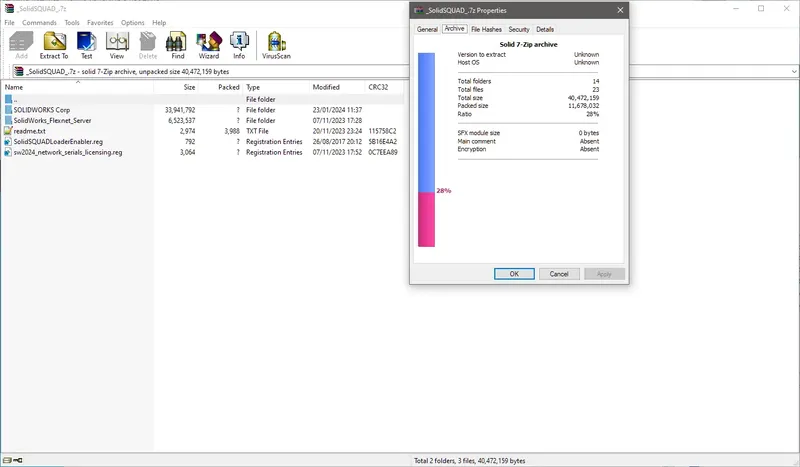
Task: Open the Tools menu
Action: point(72,22)
